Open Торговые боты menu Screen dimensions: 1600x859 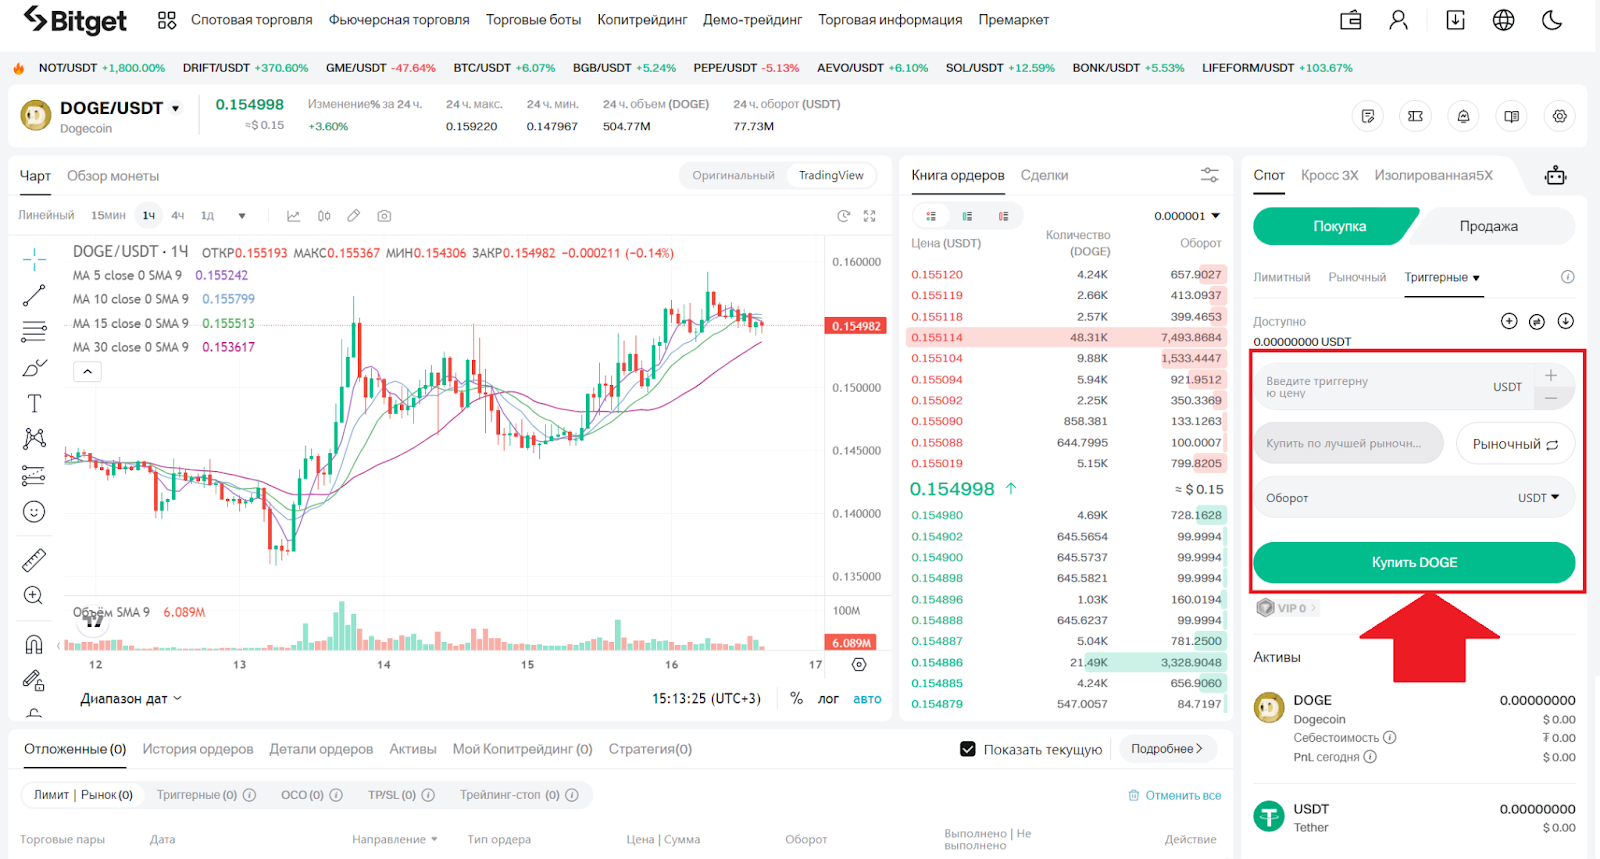(533, 20)
